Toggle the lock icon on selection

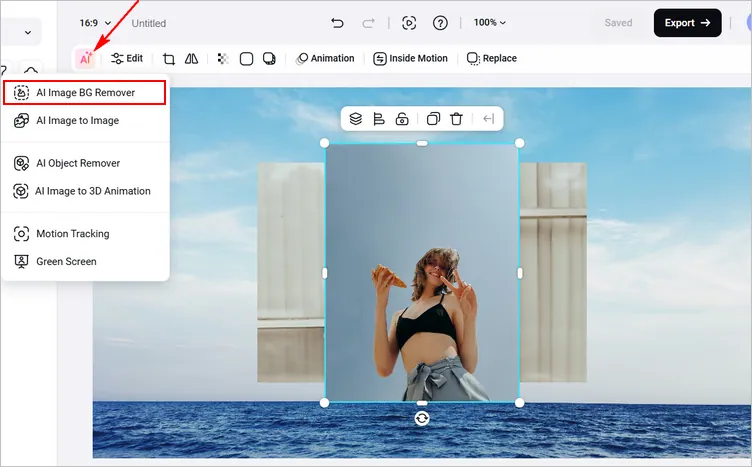402,118
